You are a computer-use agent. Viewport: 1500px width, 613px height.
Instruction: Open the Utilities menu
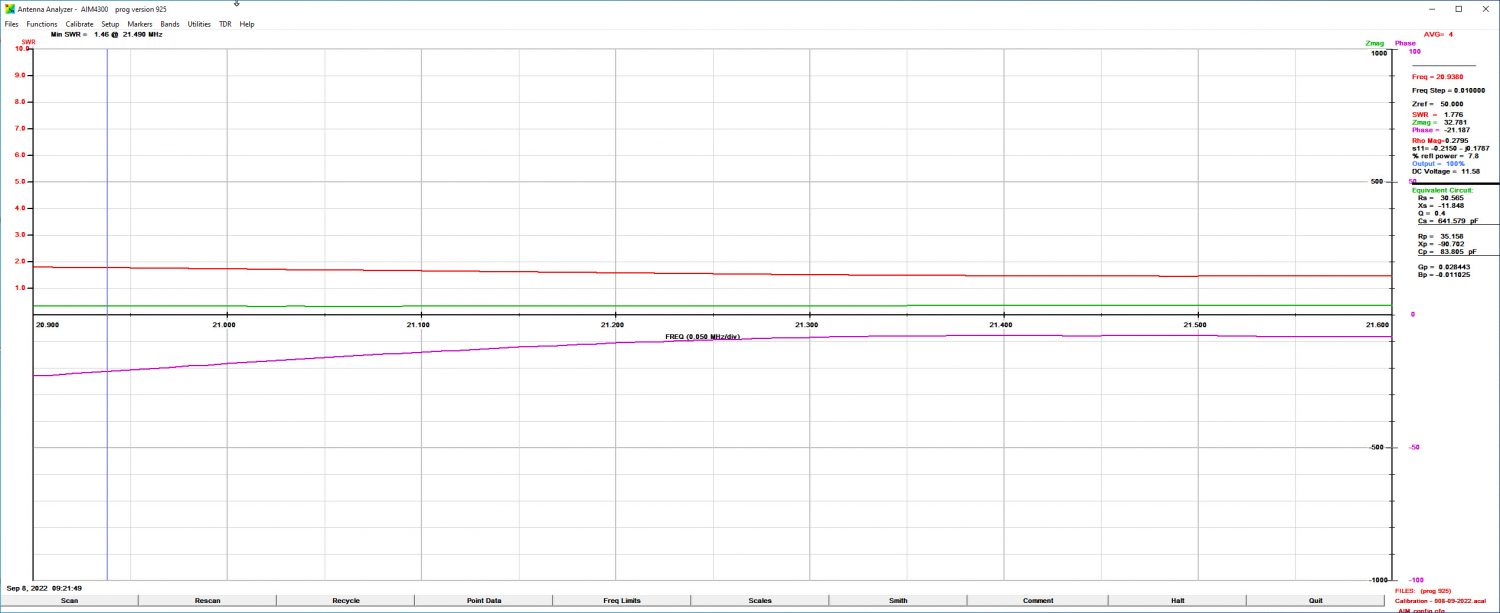coord(199,24)
